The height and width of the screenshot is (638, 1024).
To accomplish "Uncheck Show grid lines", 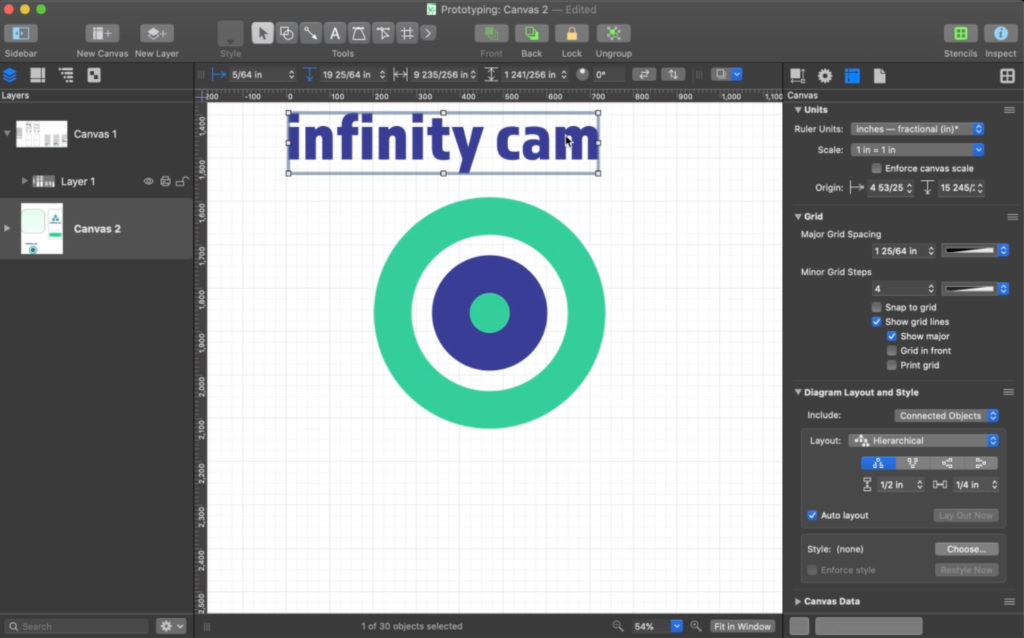I will 877,322.
